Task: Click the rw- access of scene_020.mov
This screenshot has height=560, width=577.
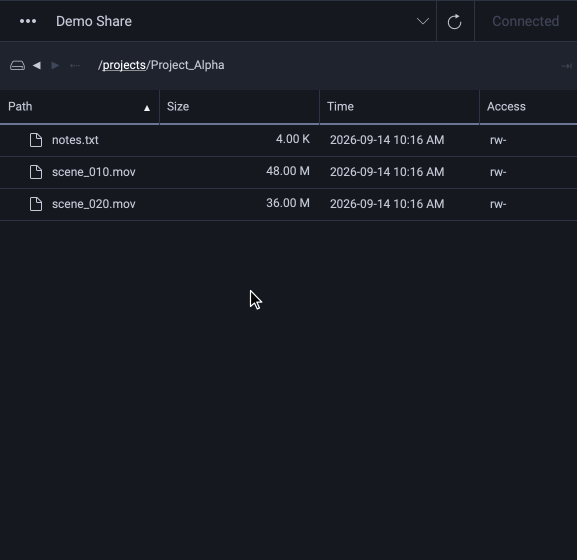Action: pyautogui.click(x=498, y=205)
